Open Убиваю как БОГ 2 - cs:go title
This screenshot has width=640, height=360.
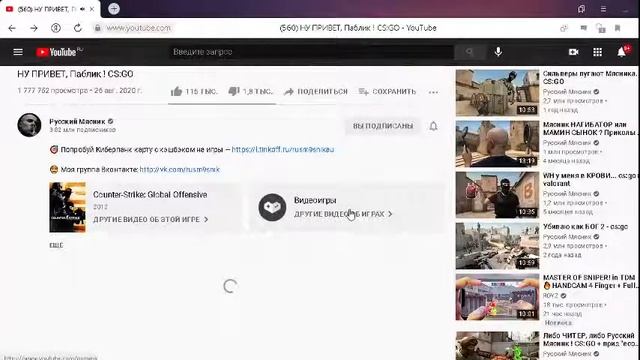(x=585, y=227)
